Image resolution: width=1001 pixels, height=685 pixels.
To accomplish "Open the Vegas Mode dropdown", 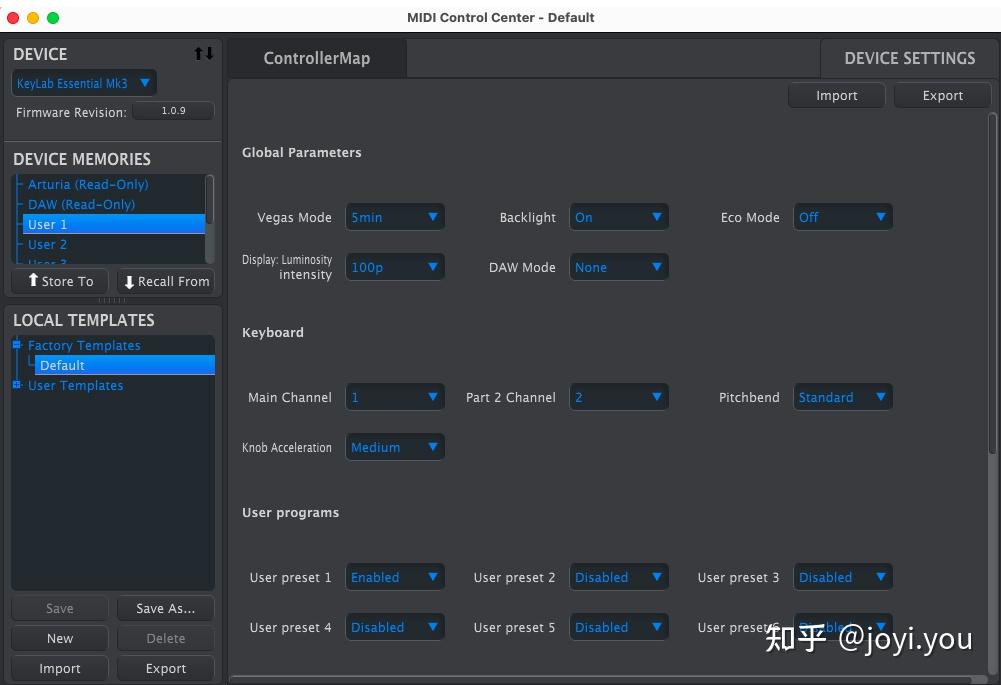I will point(395,217).
